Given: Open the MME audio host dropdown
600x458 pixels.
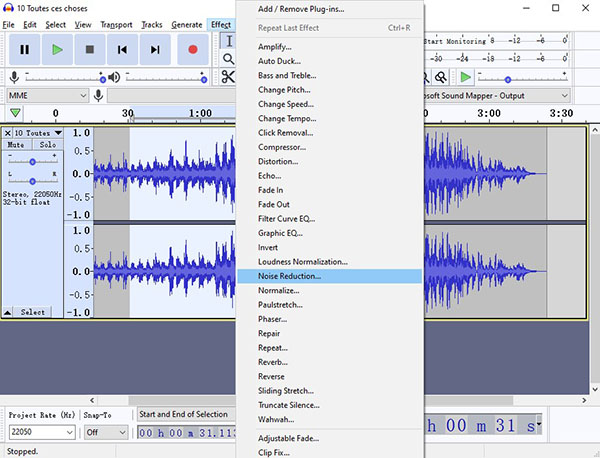Looking at the screenshot, I should (47, 96).
